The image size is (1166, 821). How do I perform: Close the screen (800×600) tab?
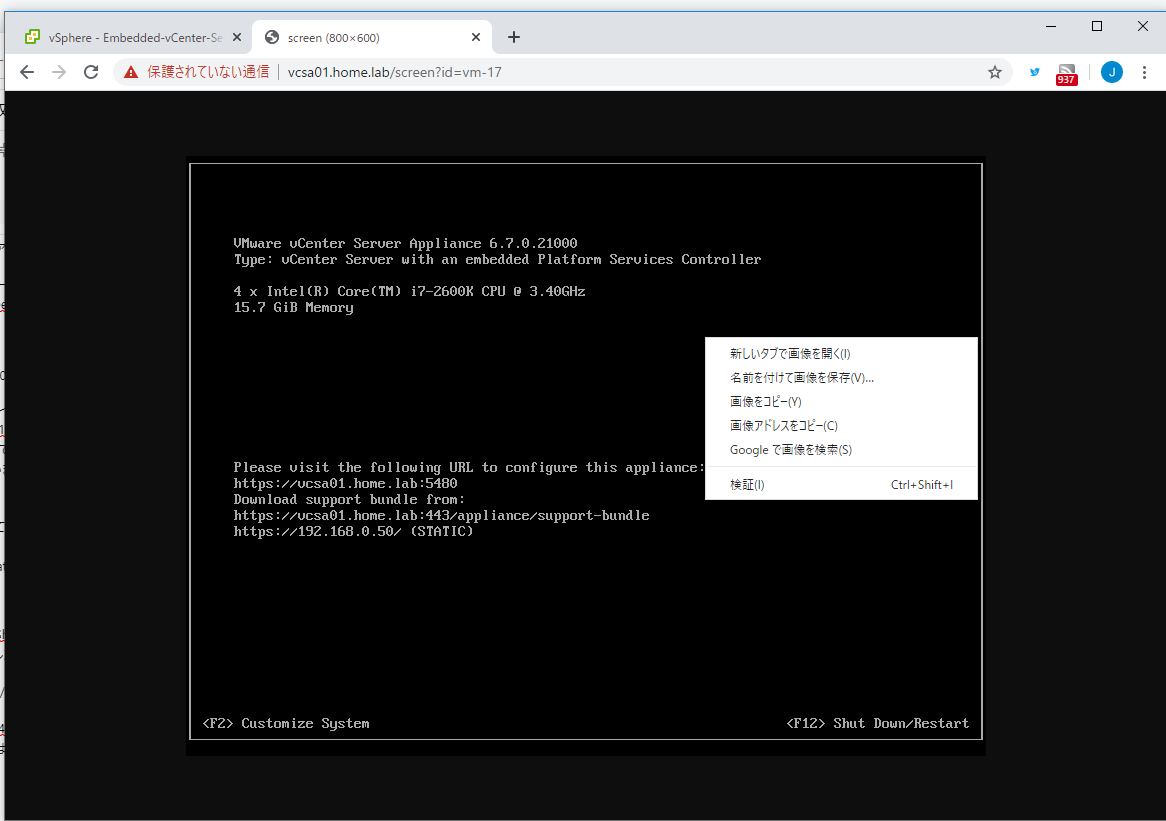pos(476,37)
